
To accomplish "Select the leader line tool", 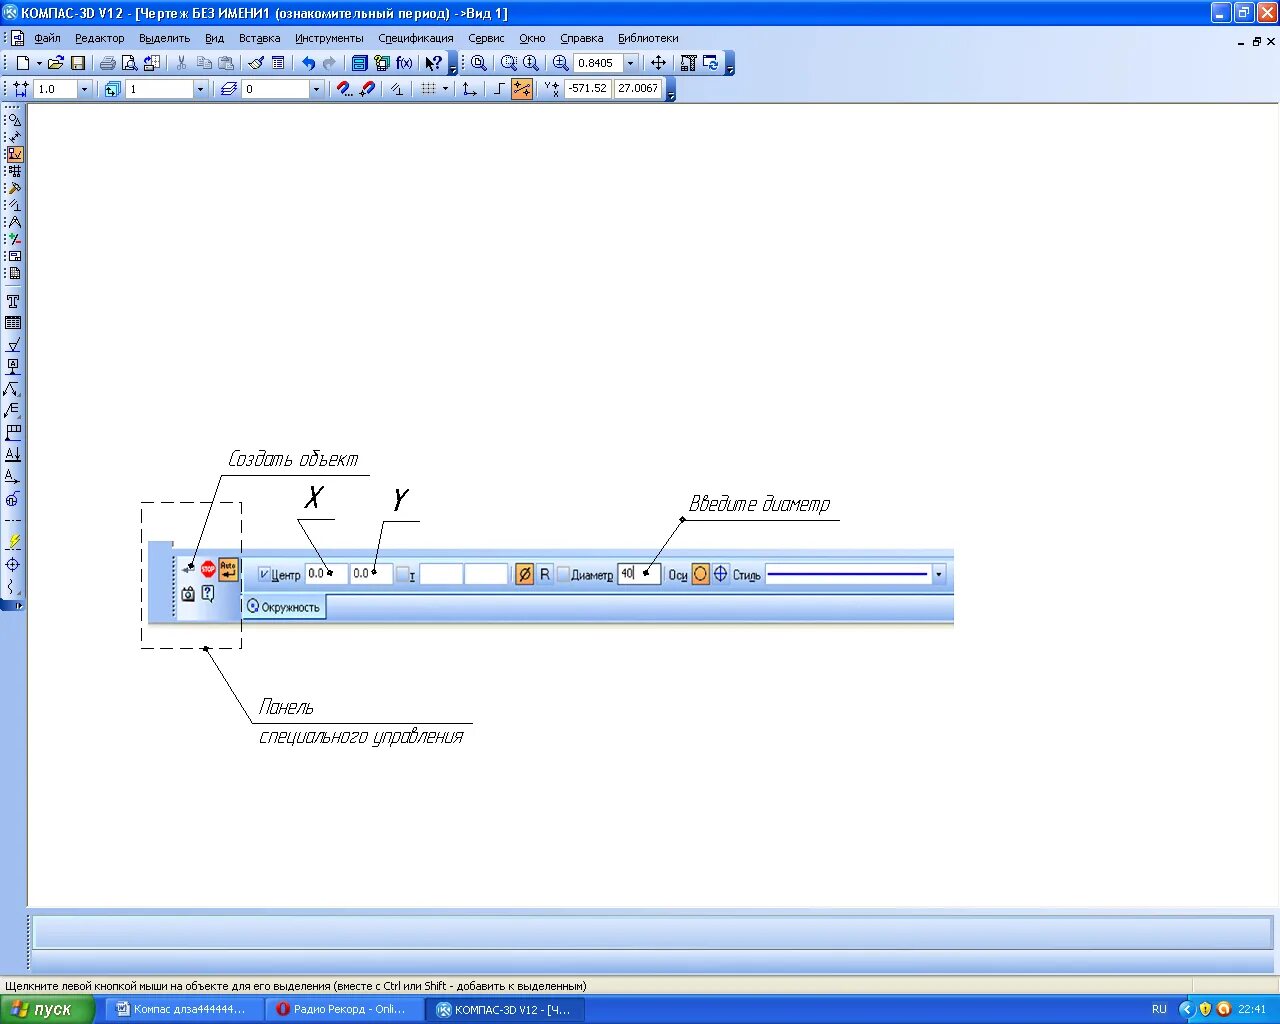I will (13, 389).
